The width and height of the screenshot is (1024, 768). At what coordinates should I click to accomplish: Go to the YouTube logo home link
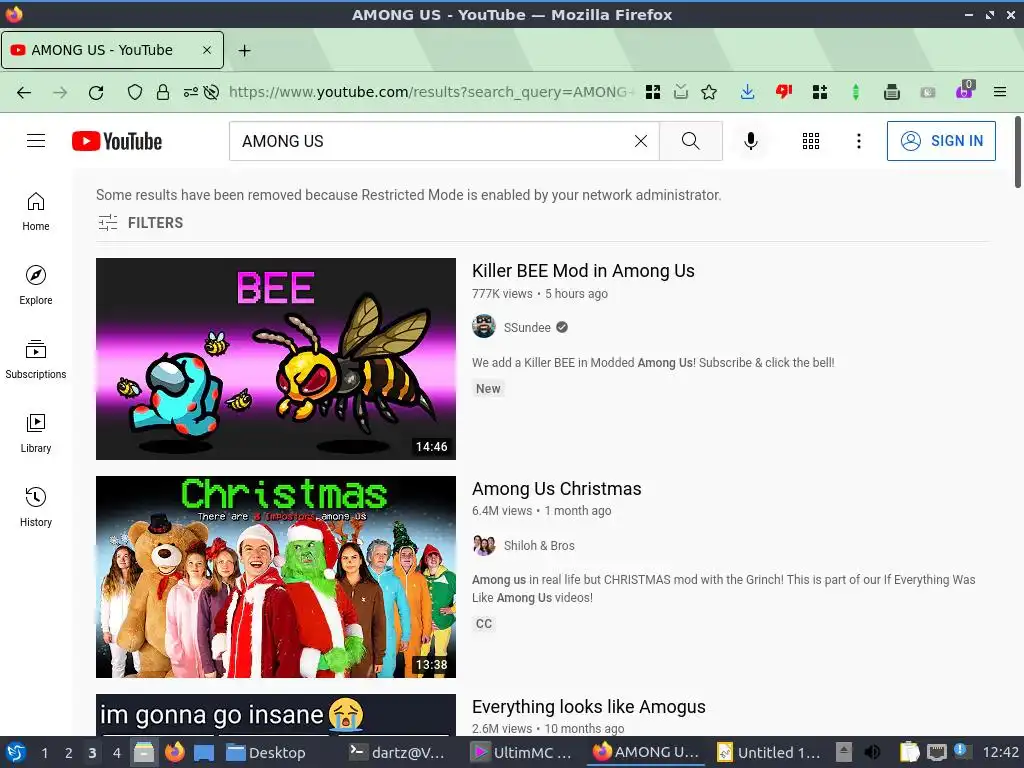pyautogui.click(x=117, y=141)
